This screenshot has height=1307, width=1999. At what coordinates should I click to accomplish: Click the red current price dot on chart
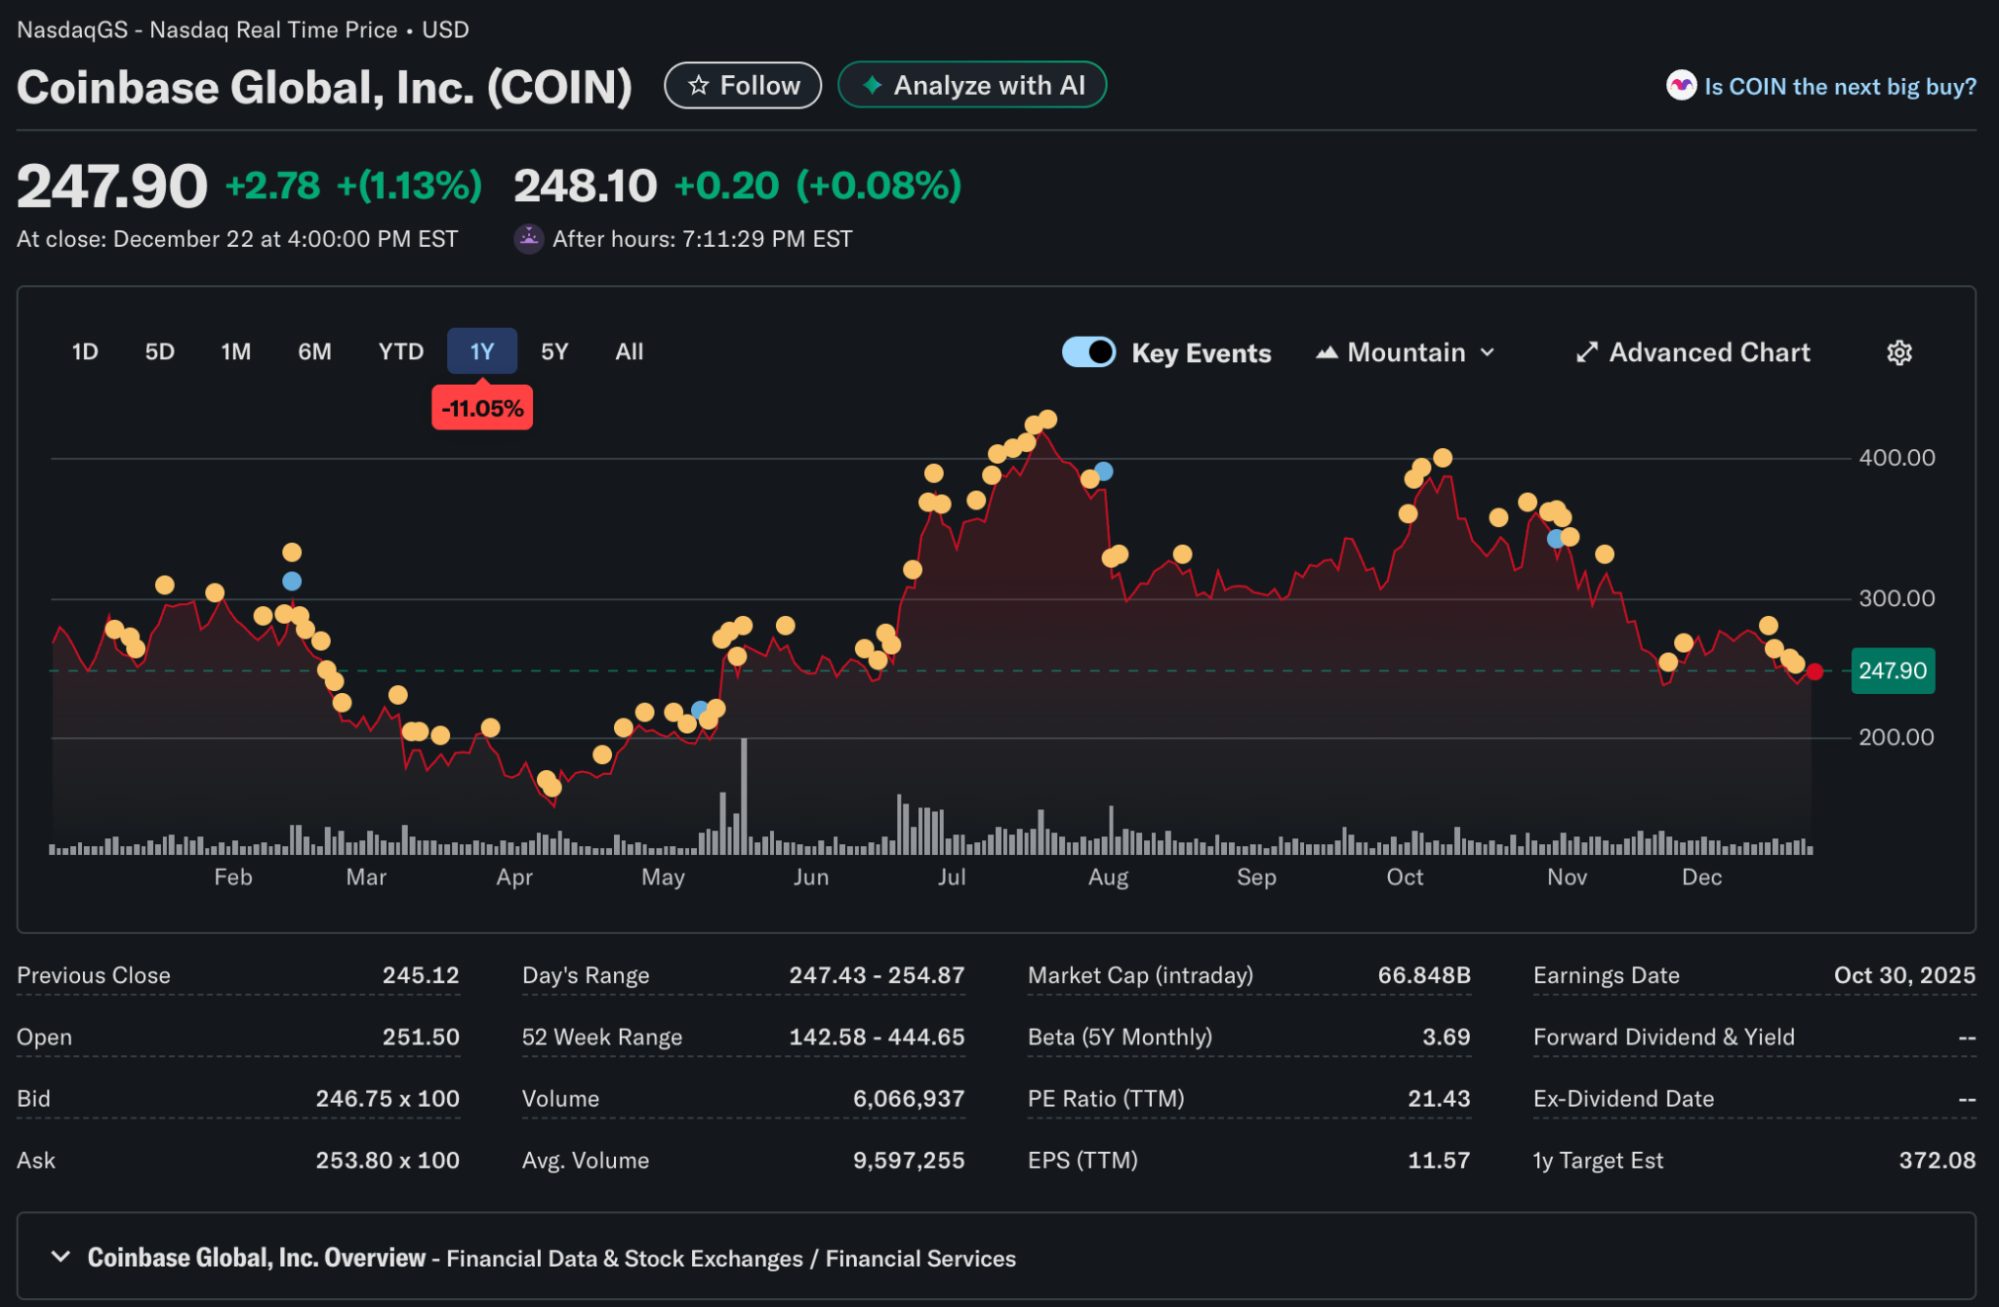1814,672
